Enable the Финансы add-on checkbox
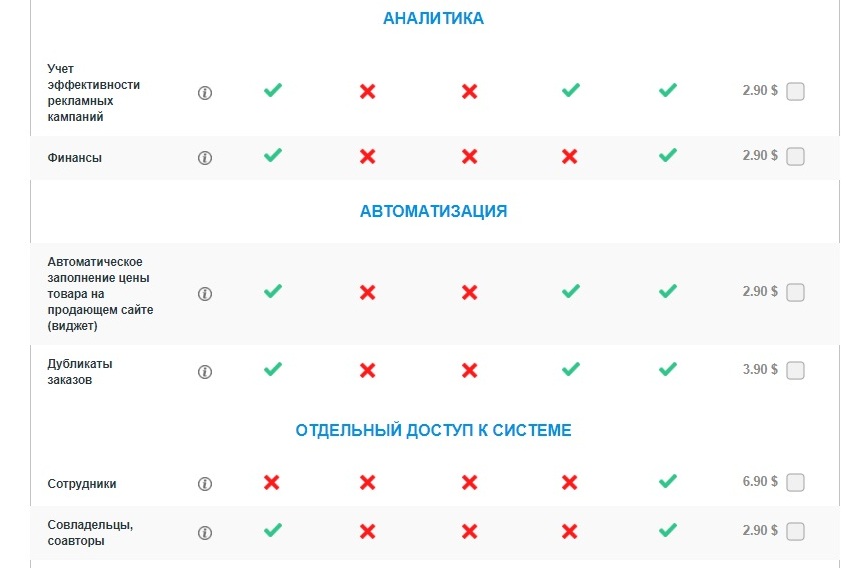Screen dimensions: 865x568 (795, 156)
